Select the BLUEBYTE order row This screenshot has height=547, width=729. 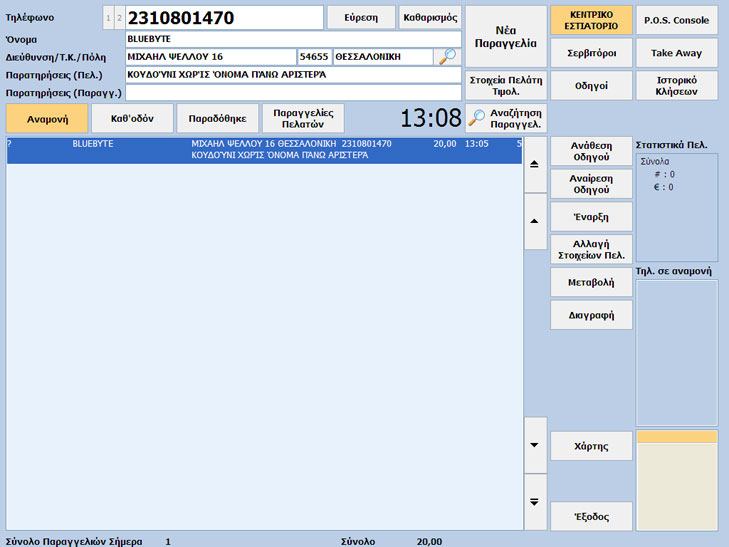point(264,150)
